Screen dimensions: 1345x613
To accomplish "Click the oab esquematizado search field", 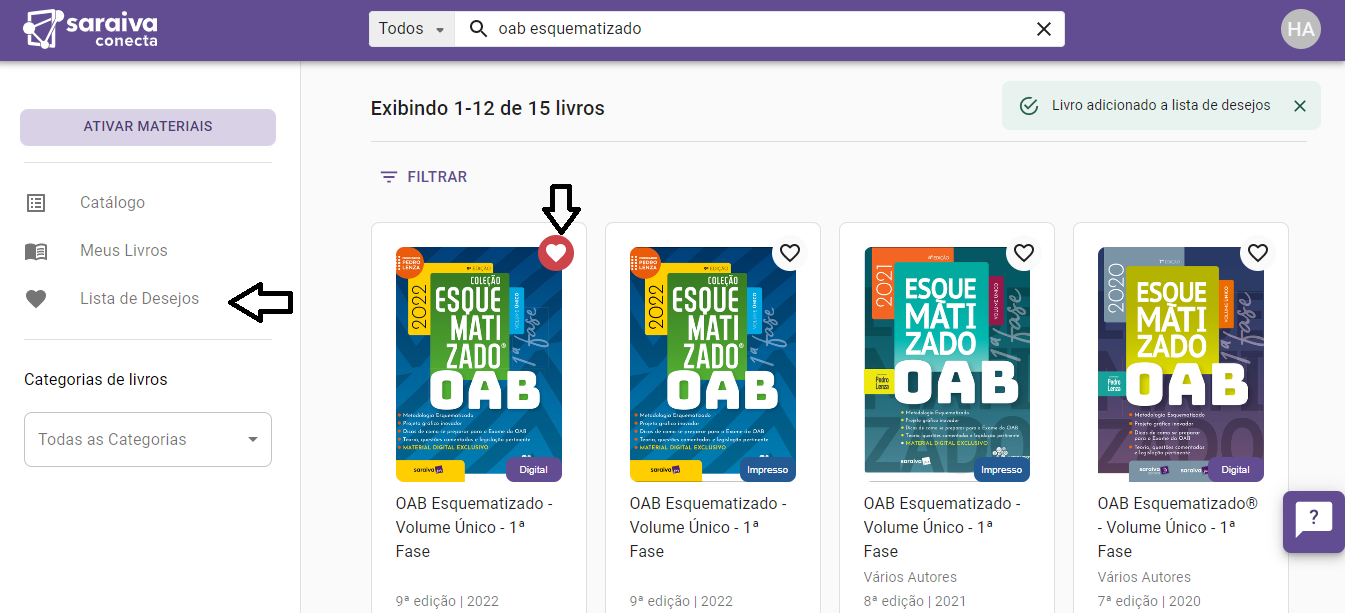I will point(760,29).
